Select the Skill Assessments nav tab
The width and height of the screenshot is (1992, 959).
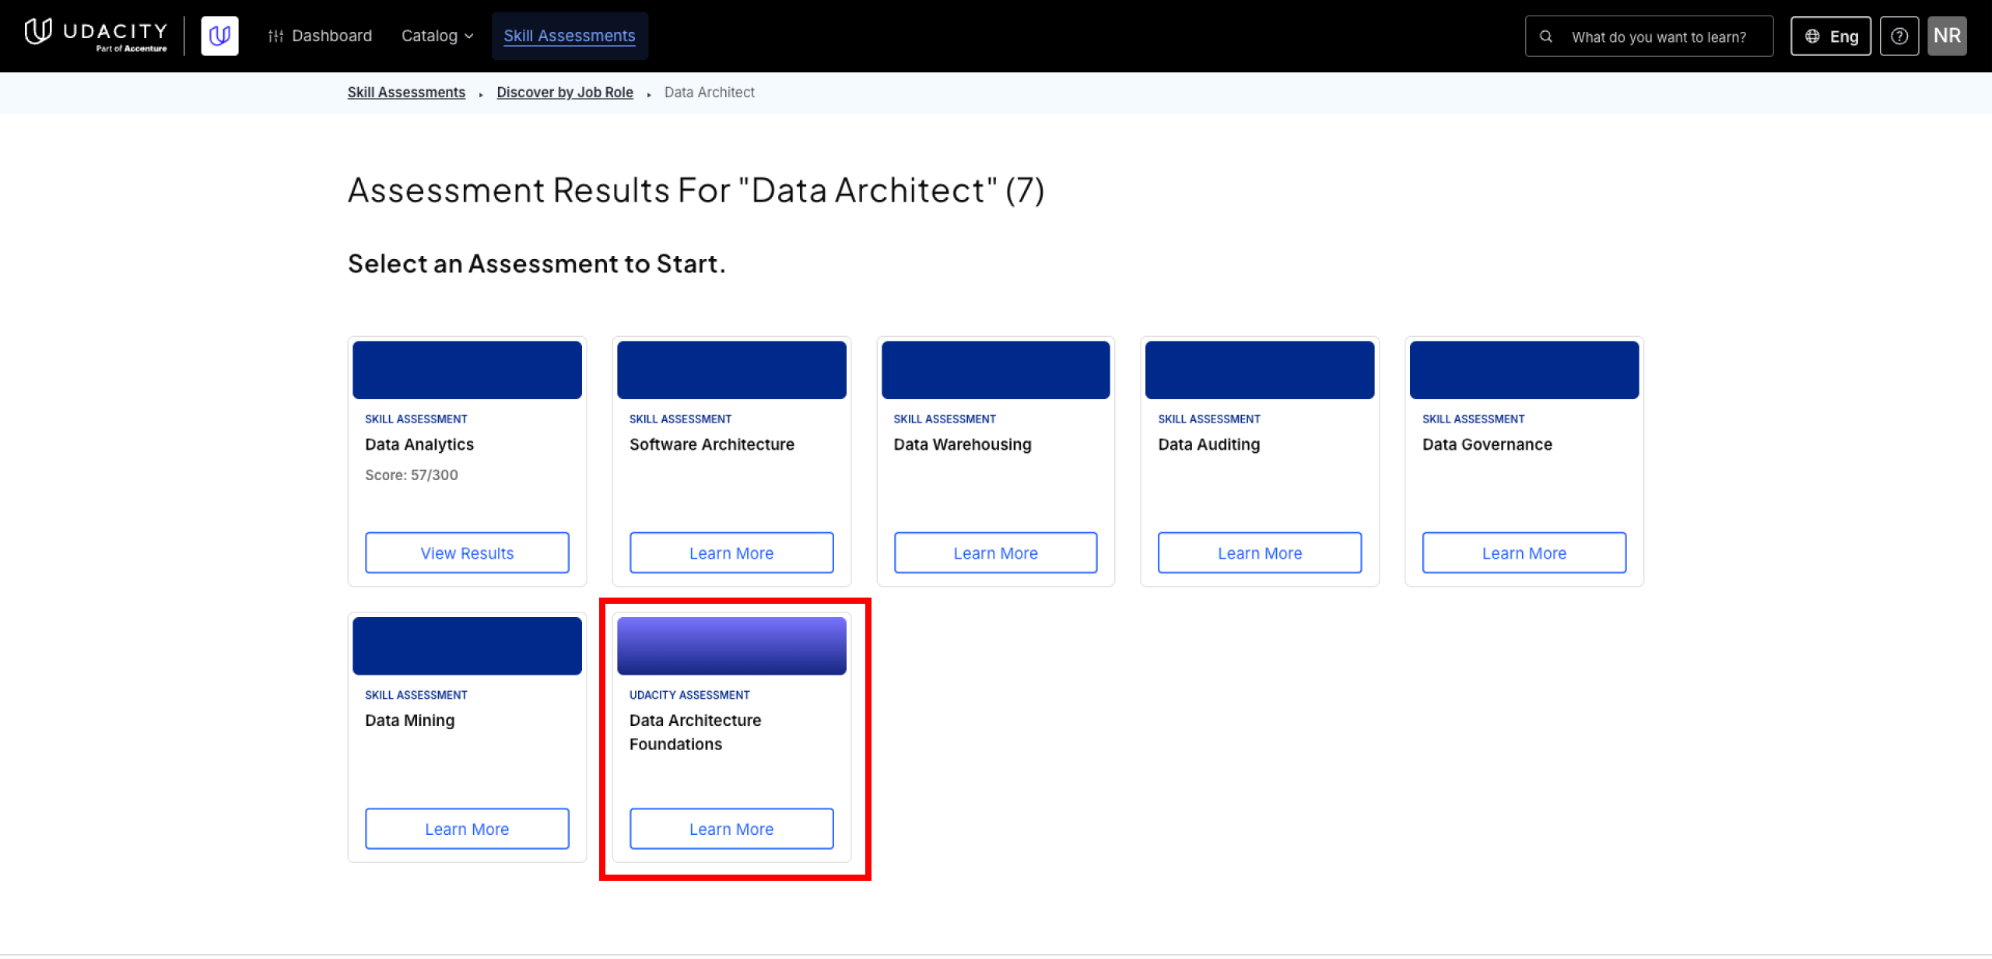click(569, 36)
